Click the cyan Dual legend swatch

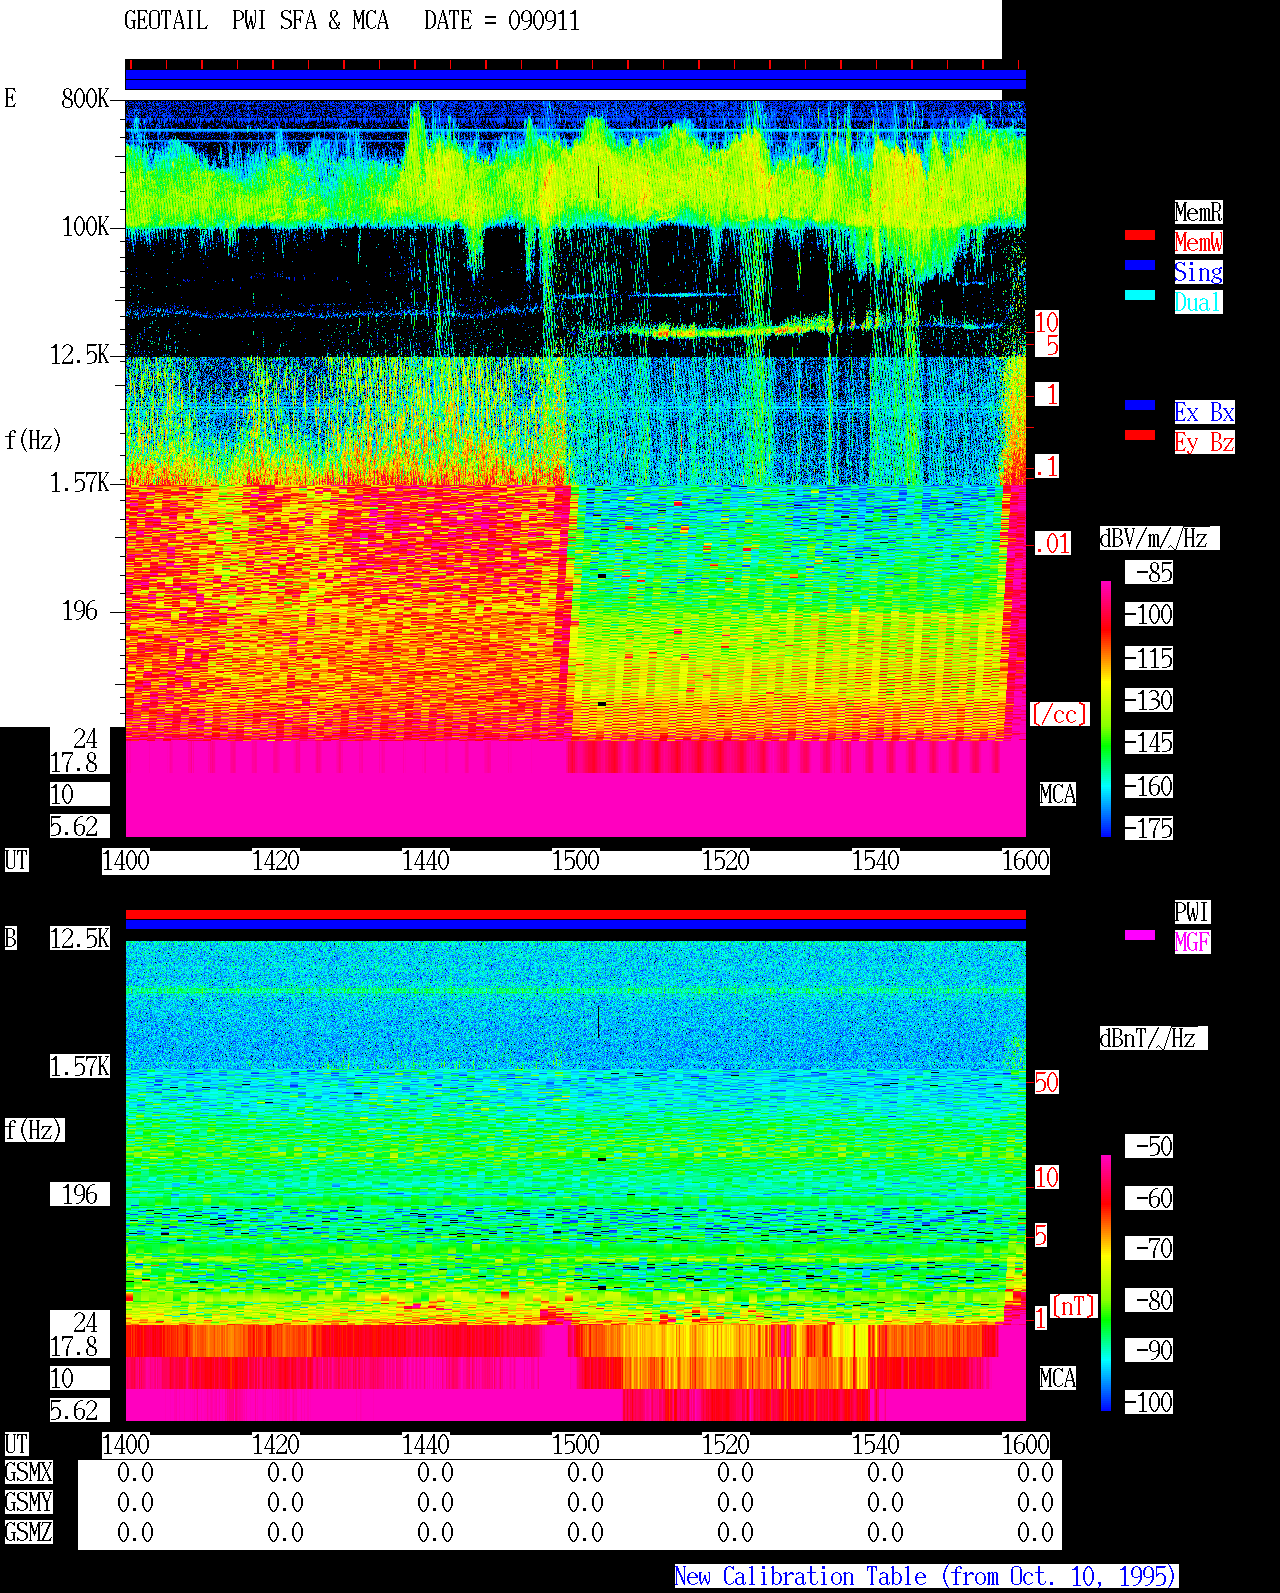coord(1140,295)
